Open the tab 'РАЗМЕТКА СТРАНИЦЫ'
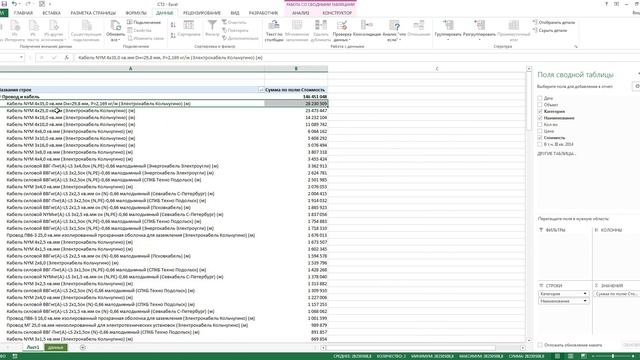The height and width of the screenshot is (360, 640). pyautogui.click(x=93, y=13)
